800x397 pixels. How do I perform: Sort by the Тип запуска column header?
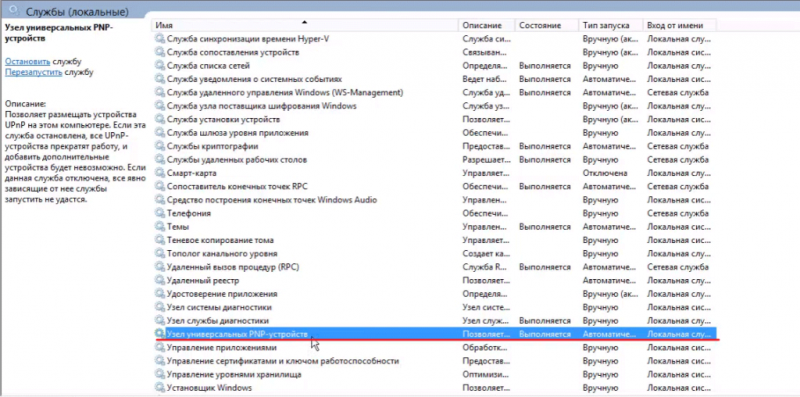pyautogui.click(x=610, y=25)
